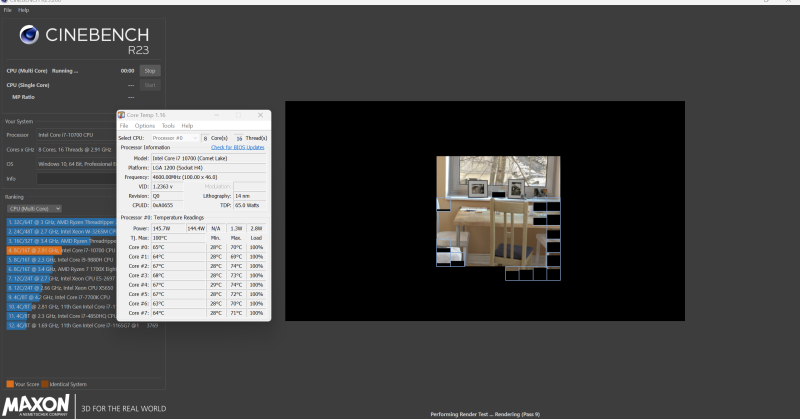Select the highlighted Intel Core i7-10700 ranking entry
The width and height of the screenshot is (800, 419).
pos(62,249)
